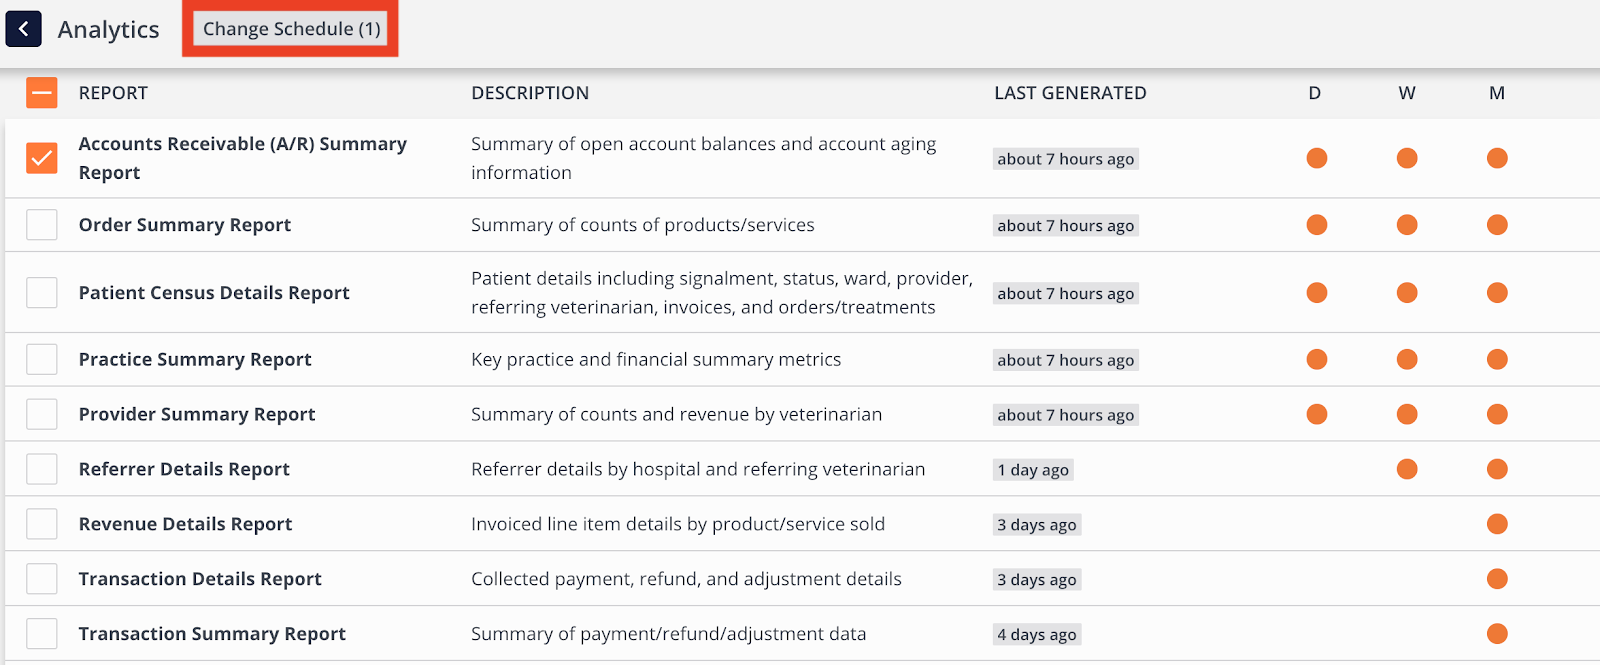Viewport: 1600px width, 665px height.
Task: Click the '1 day ago' timestamp badge
Action: tap(1033, 470)
